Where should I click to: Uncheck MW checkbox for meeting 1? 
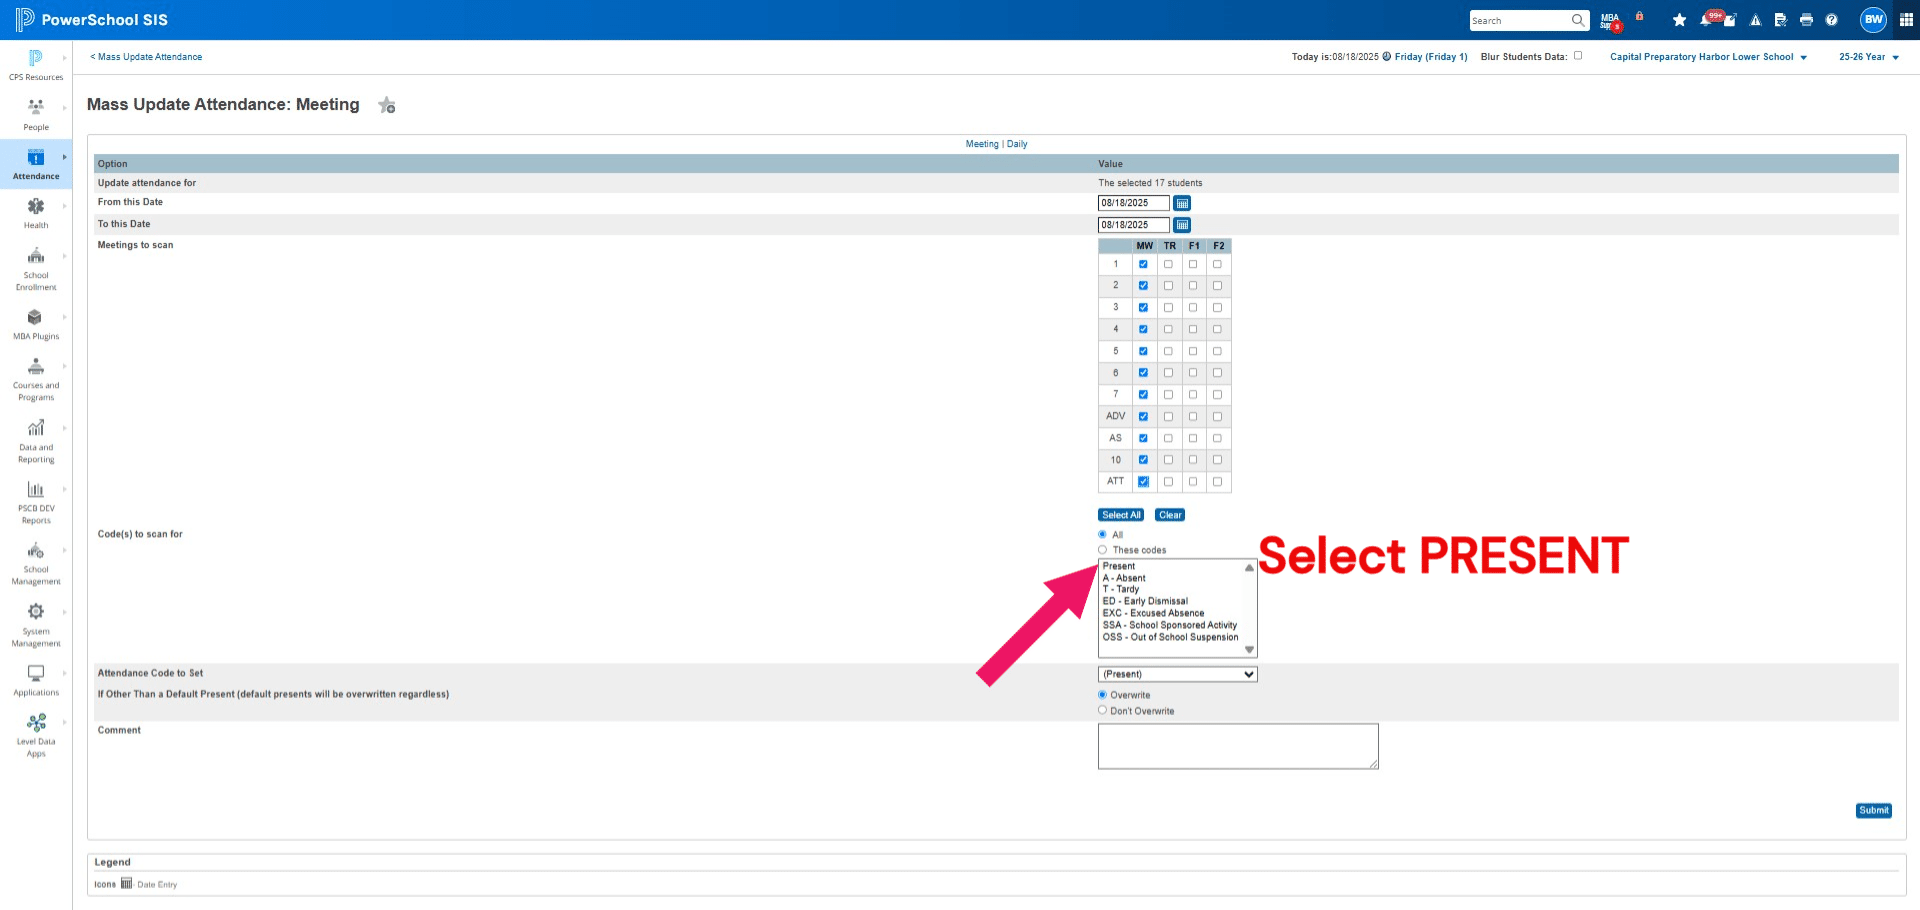click(1143, 265)
